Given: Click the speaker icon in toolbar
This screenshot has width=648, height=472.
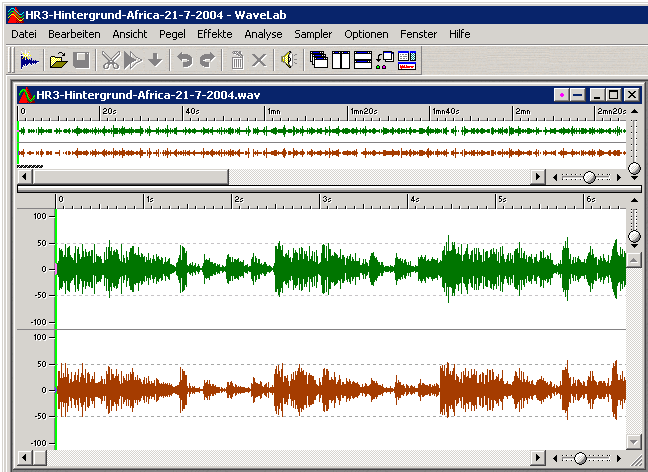Looking at the screenshot, I should (x=288, y=60).
